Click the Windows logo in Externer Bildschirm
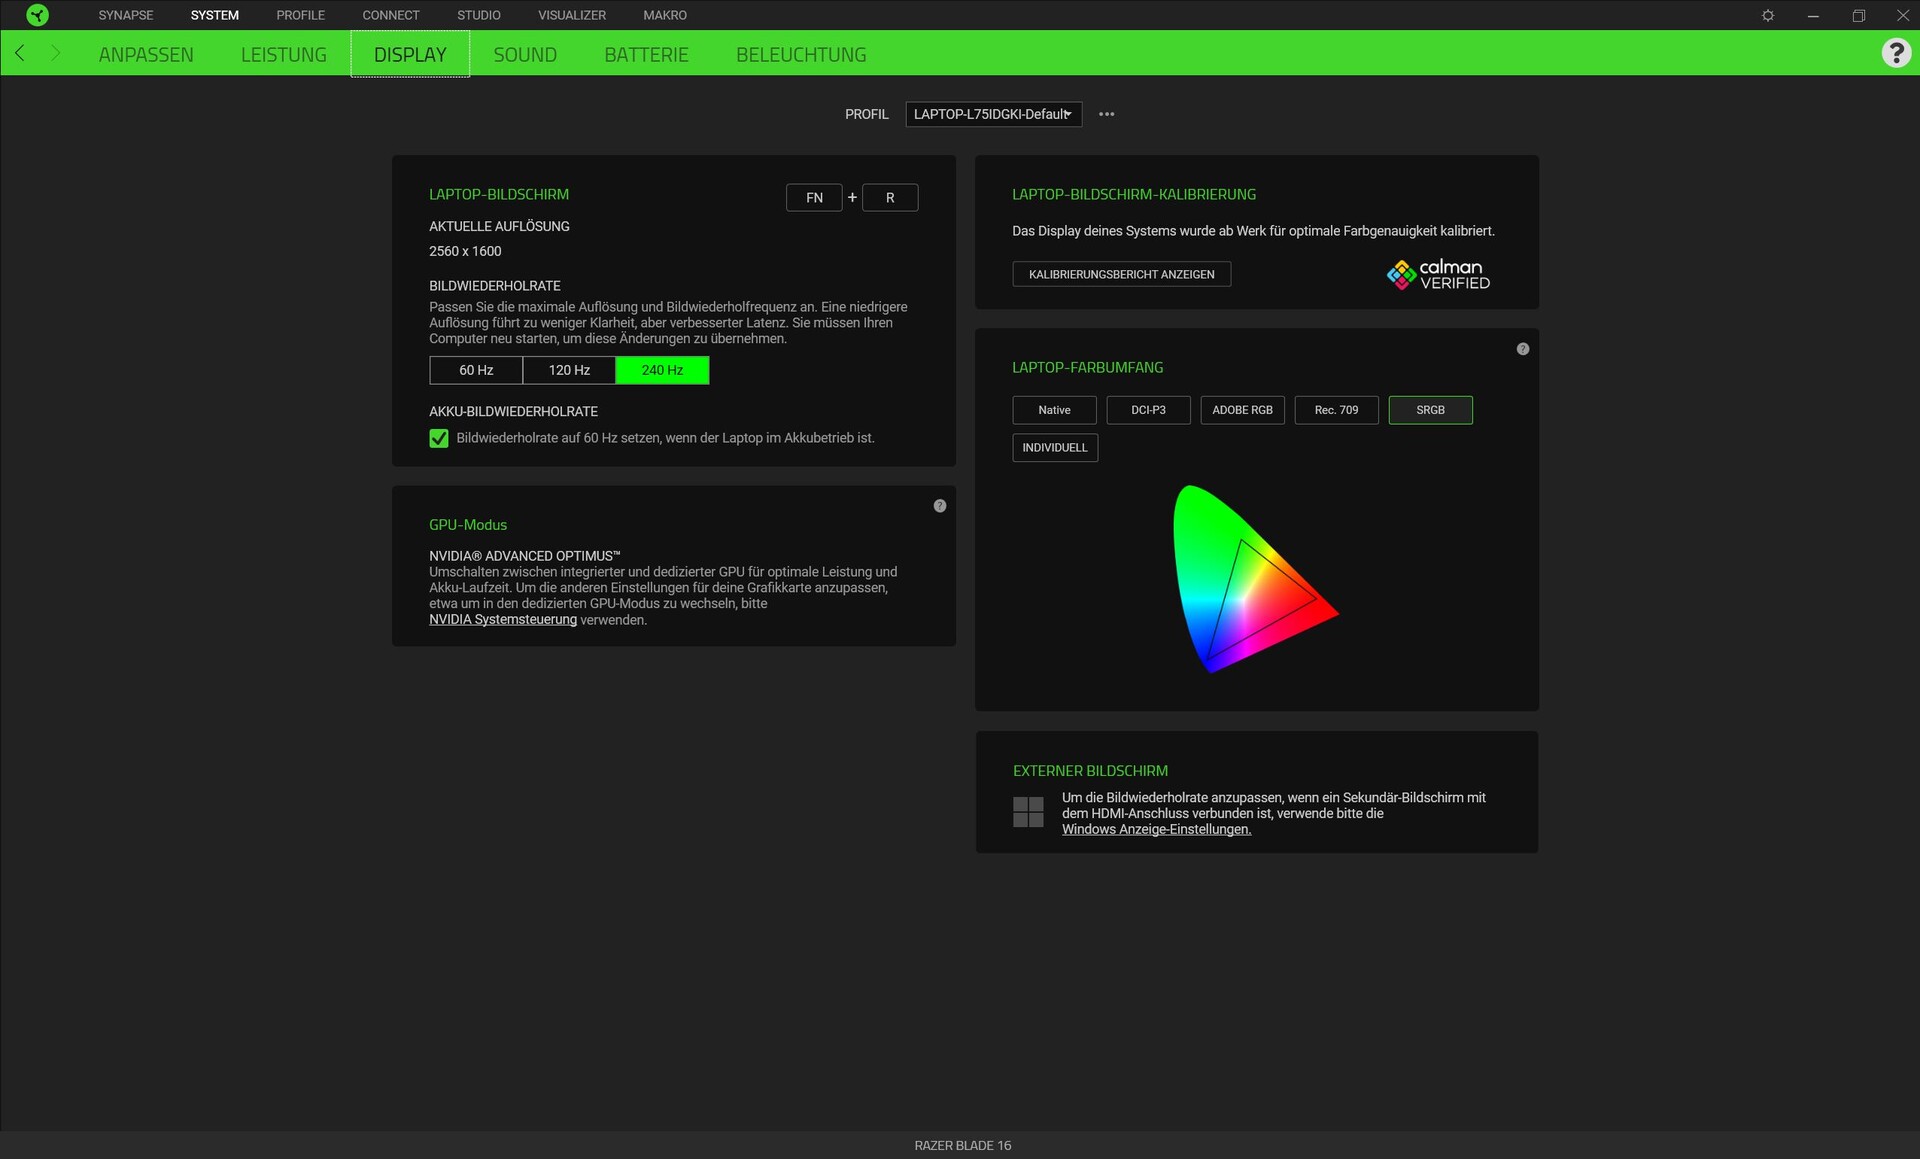Viewport: 1920px width, 1159px height. click(1027, 812)
